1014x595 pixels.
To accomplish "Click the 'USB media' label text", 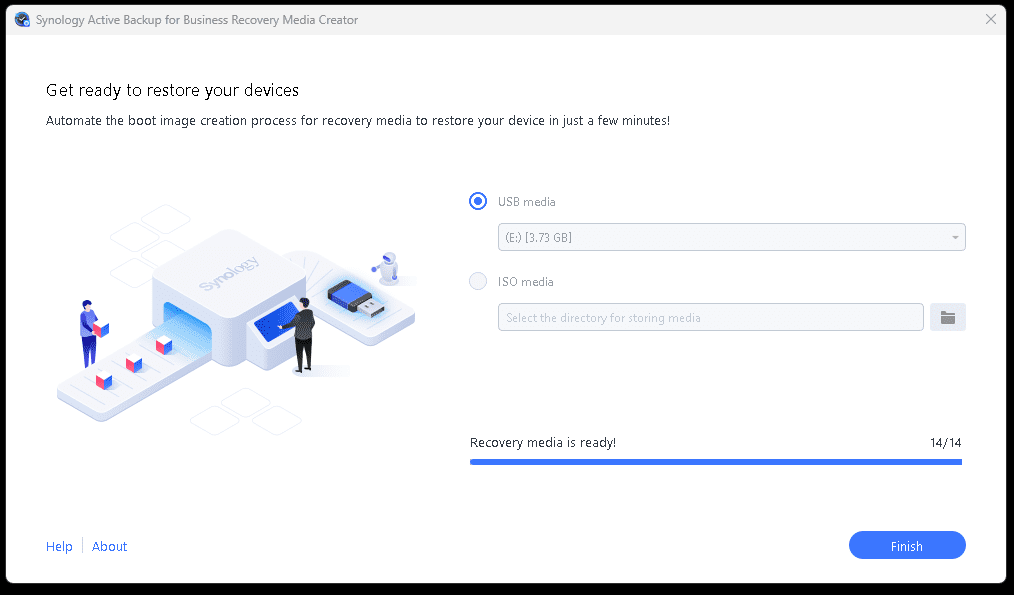I will point(526,202).
